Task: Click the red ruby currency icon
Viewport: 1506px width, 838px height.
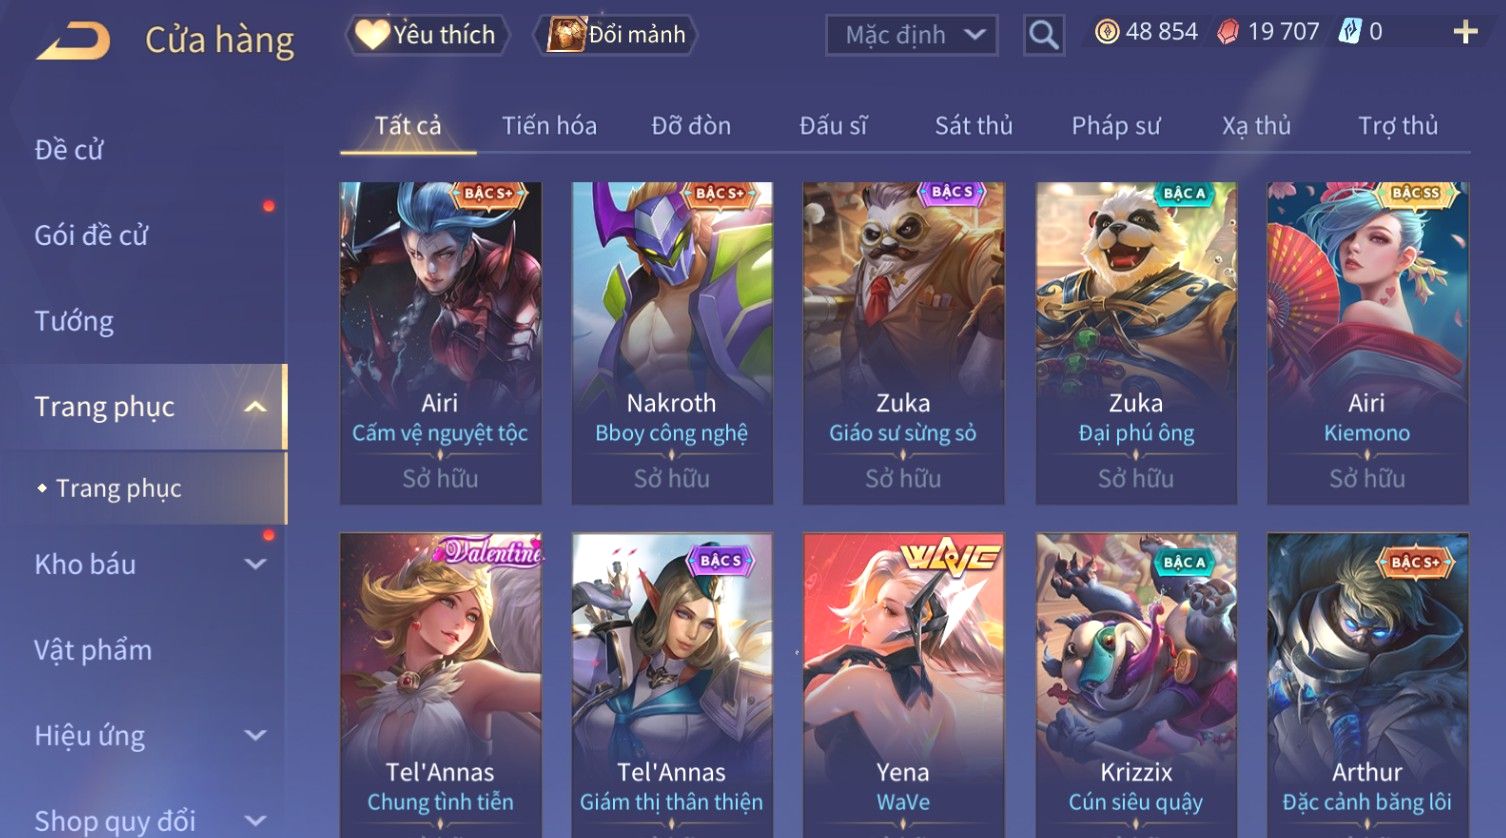Action: pyautogui.click(x=1227, y=32)
